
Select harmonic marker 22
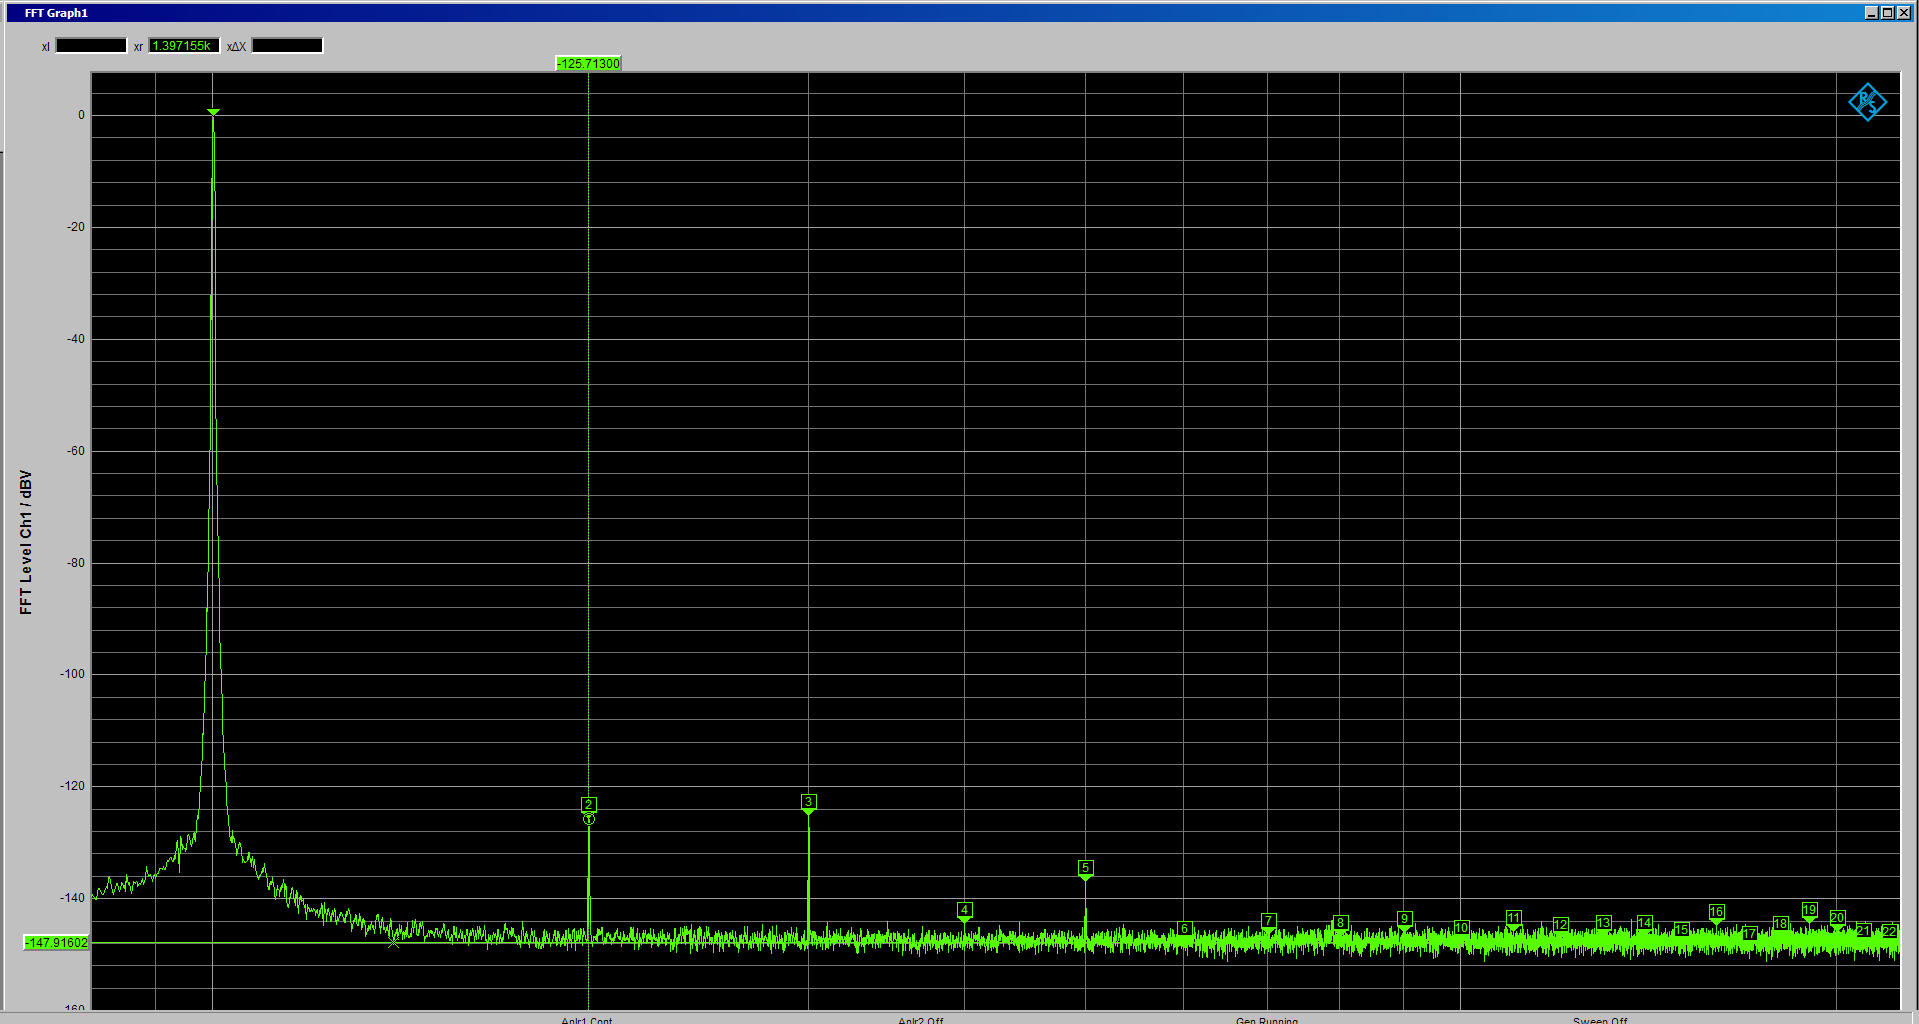pos(1890,931)
